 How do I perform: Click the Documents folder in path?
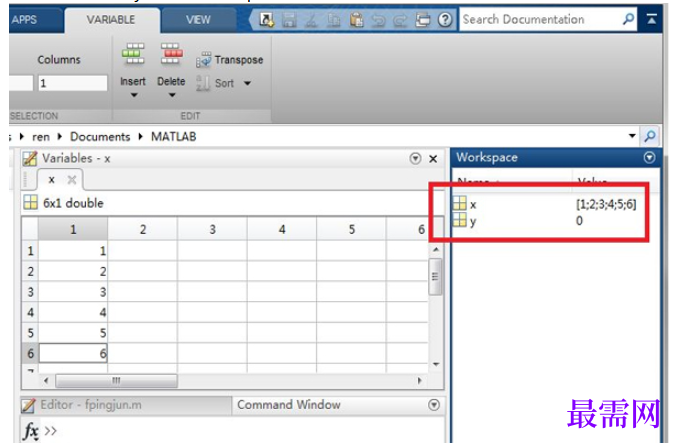click(100, 137)
